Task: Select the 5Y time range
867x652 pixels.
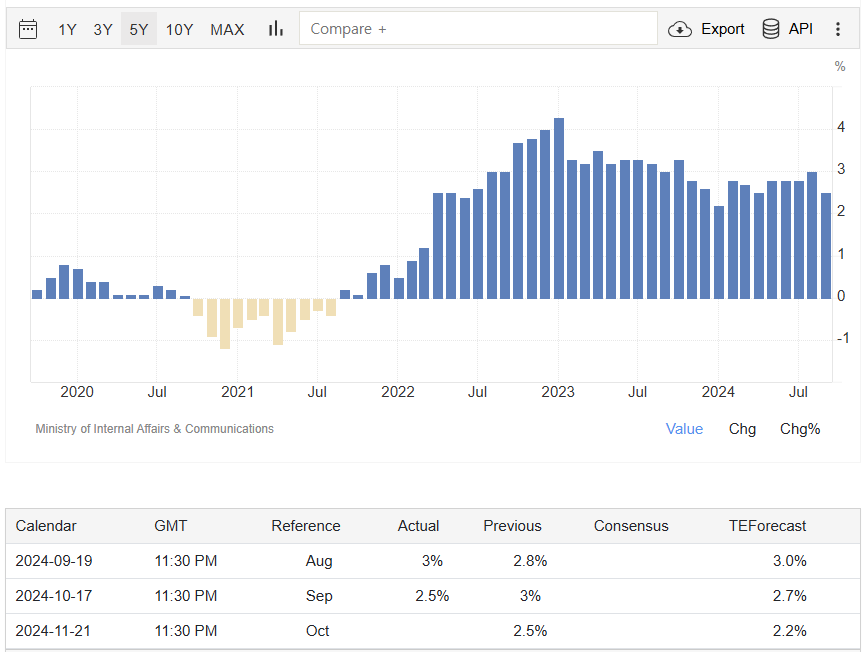Action: 139,29
